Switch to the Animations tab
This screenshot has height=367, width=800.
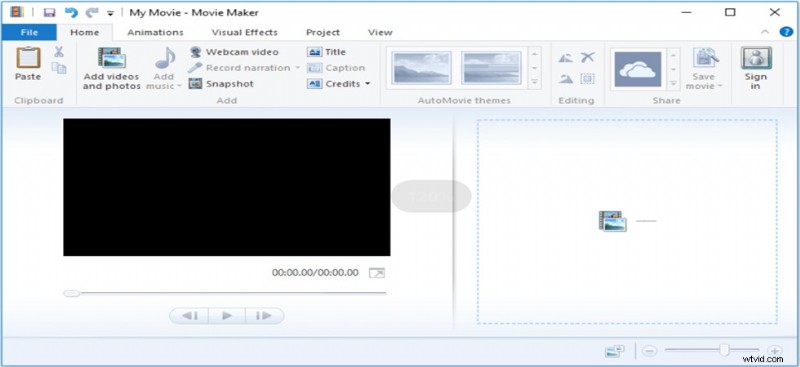coord(155,32)
